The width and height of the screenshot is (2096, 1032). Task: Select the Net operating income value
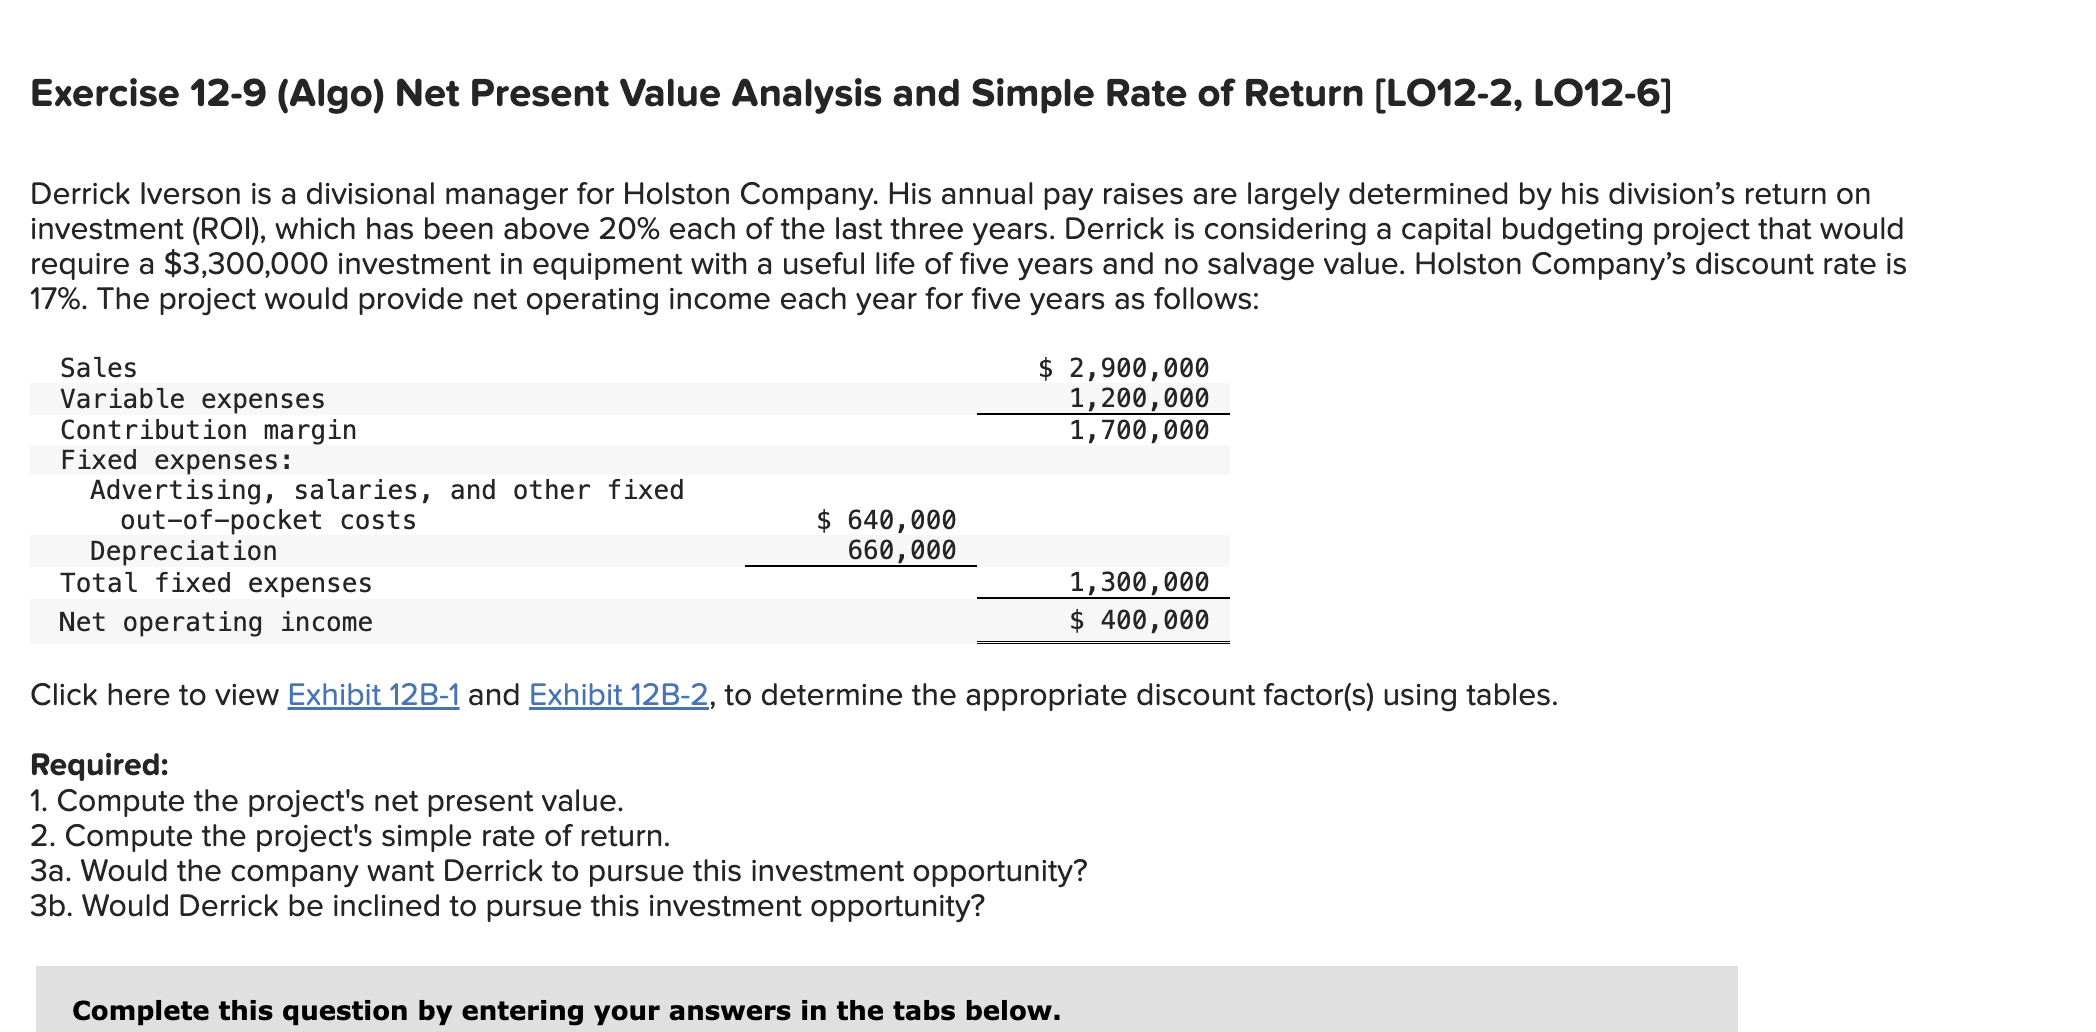(x=1140, y=620)
